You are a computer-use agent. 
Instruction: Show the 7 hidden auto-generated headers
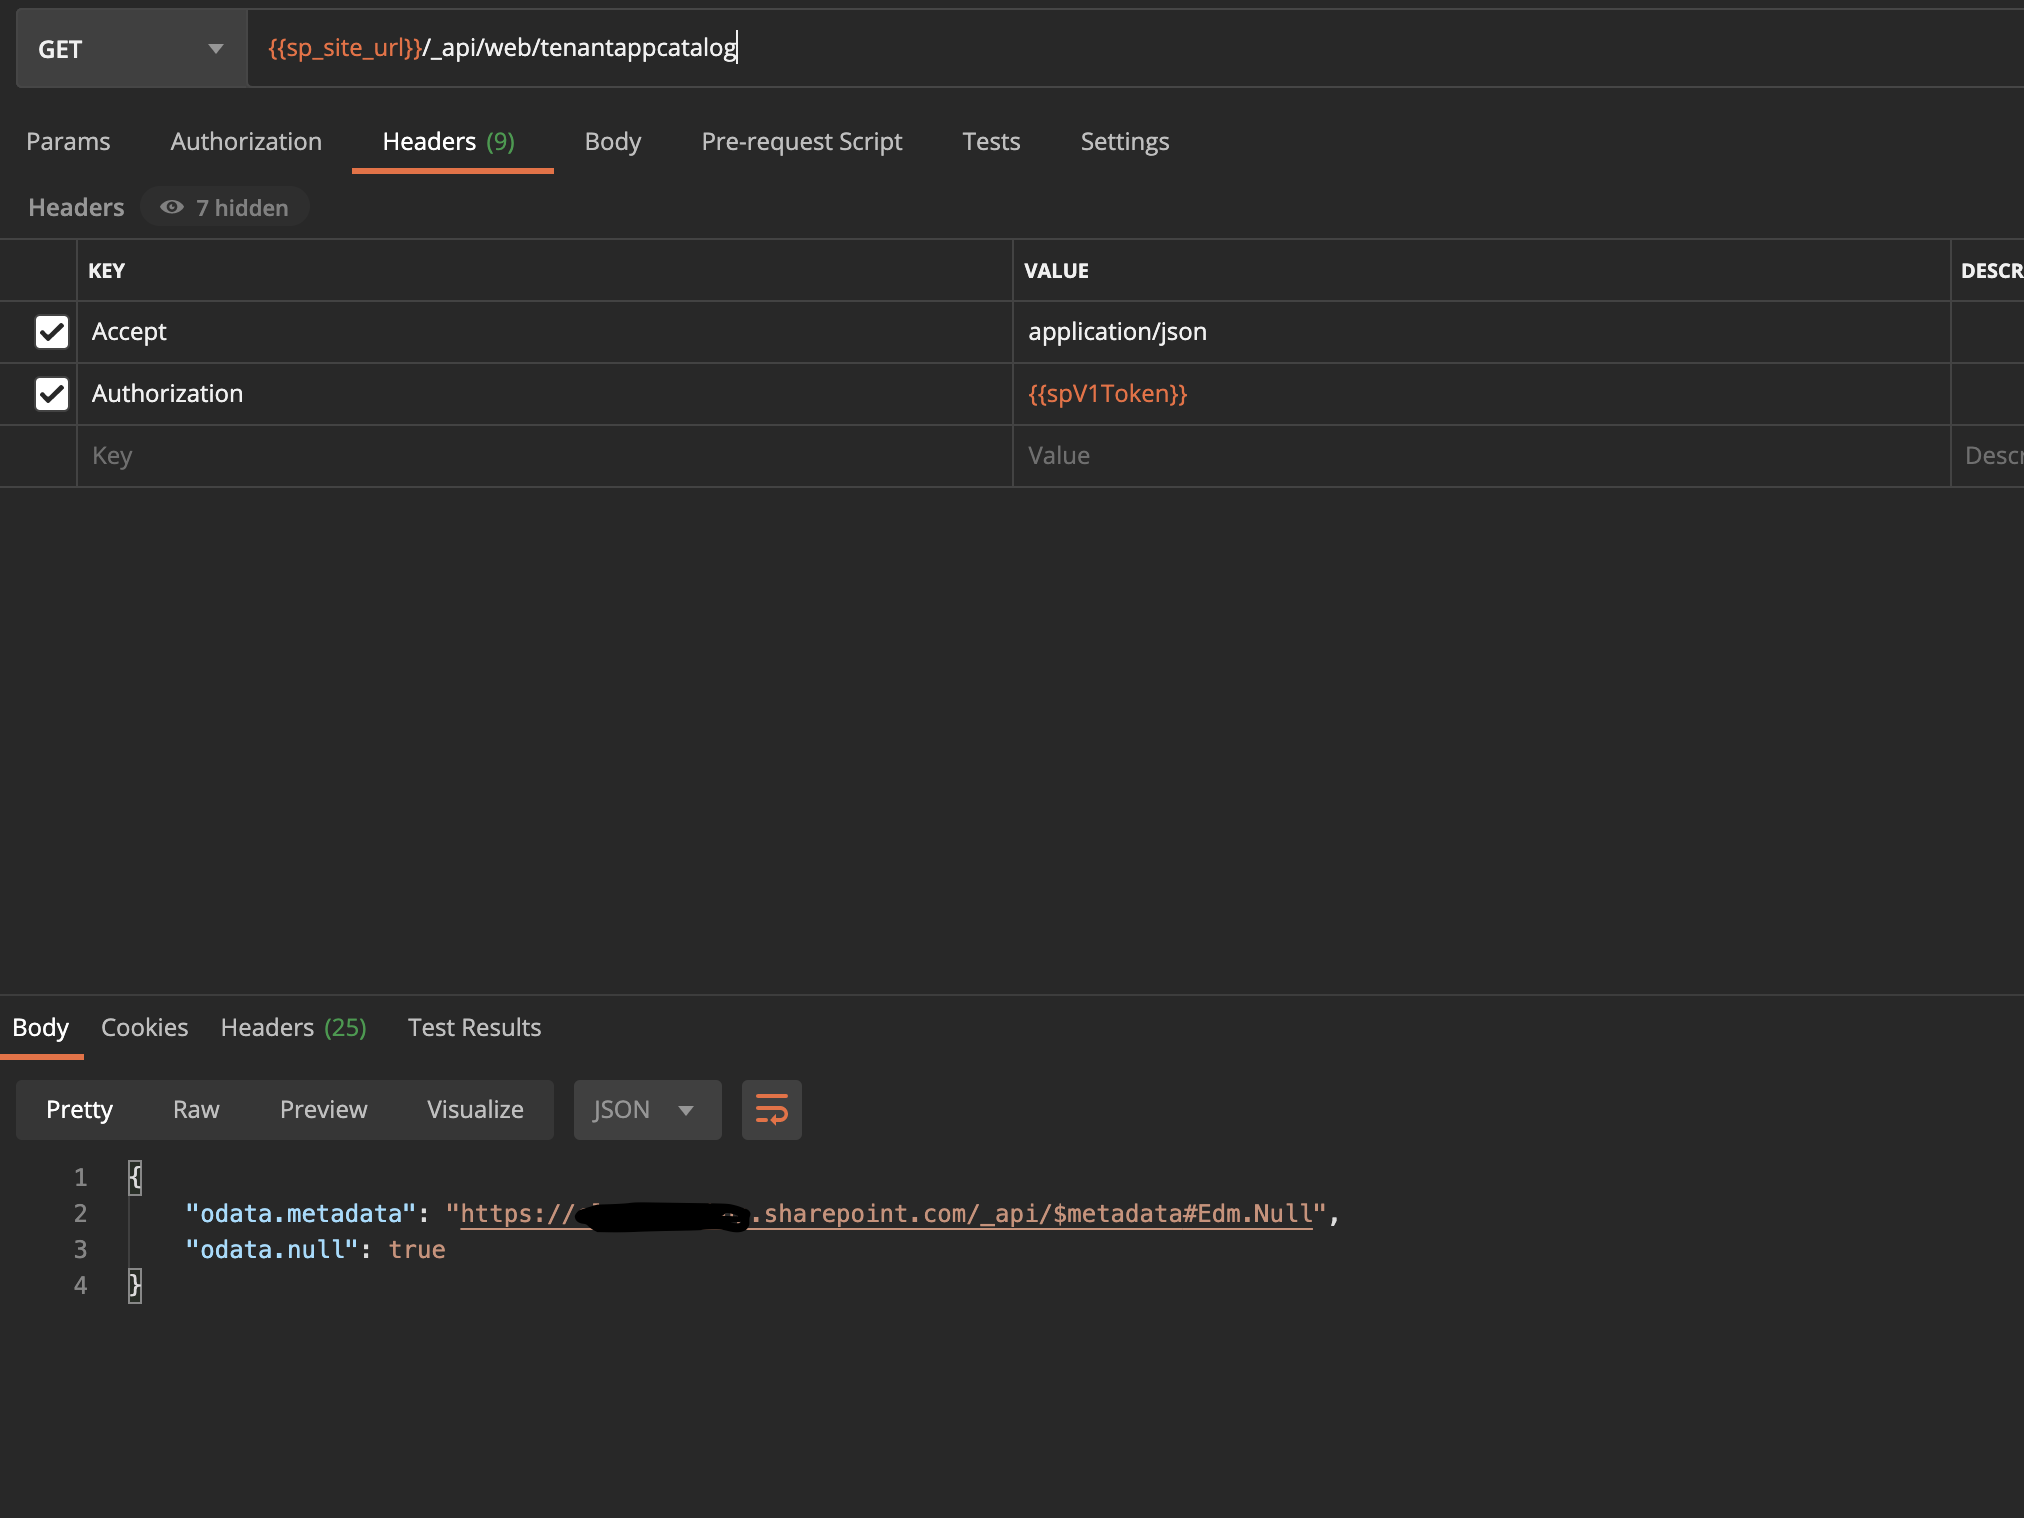click(x=224, y=207)
